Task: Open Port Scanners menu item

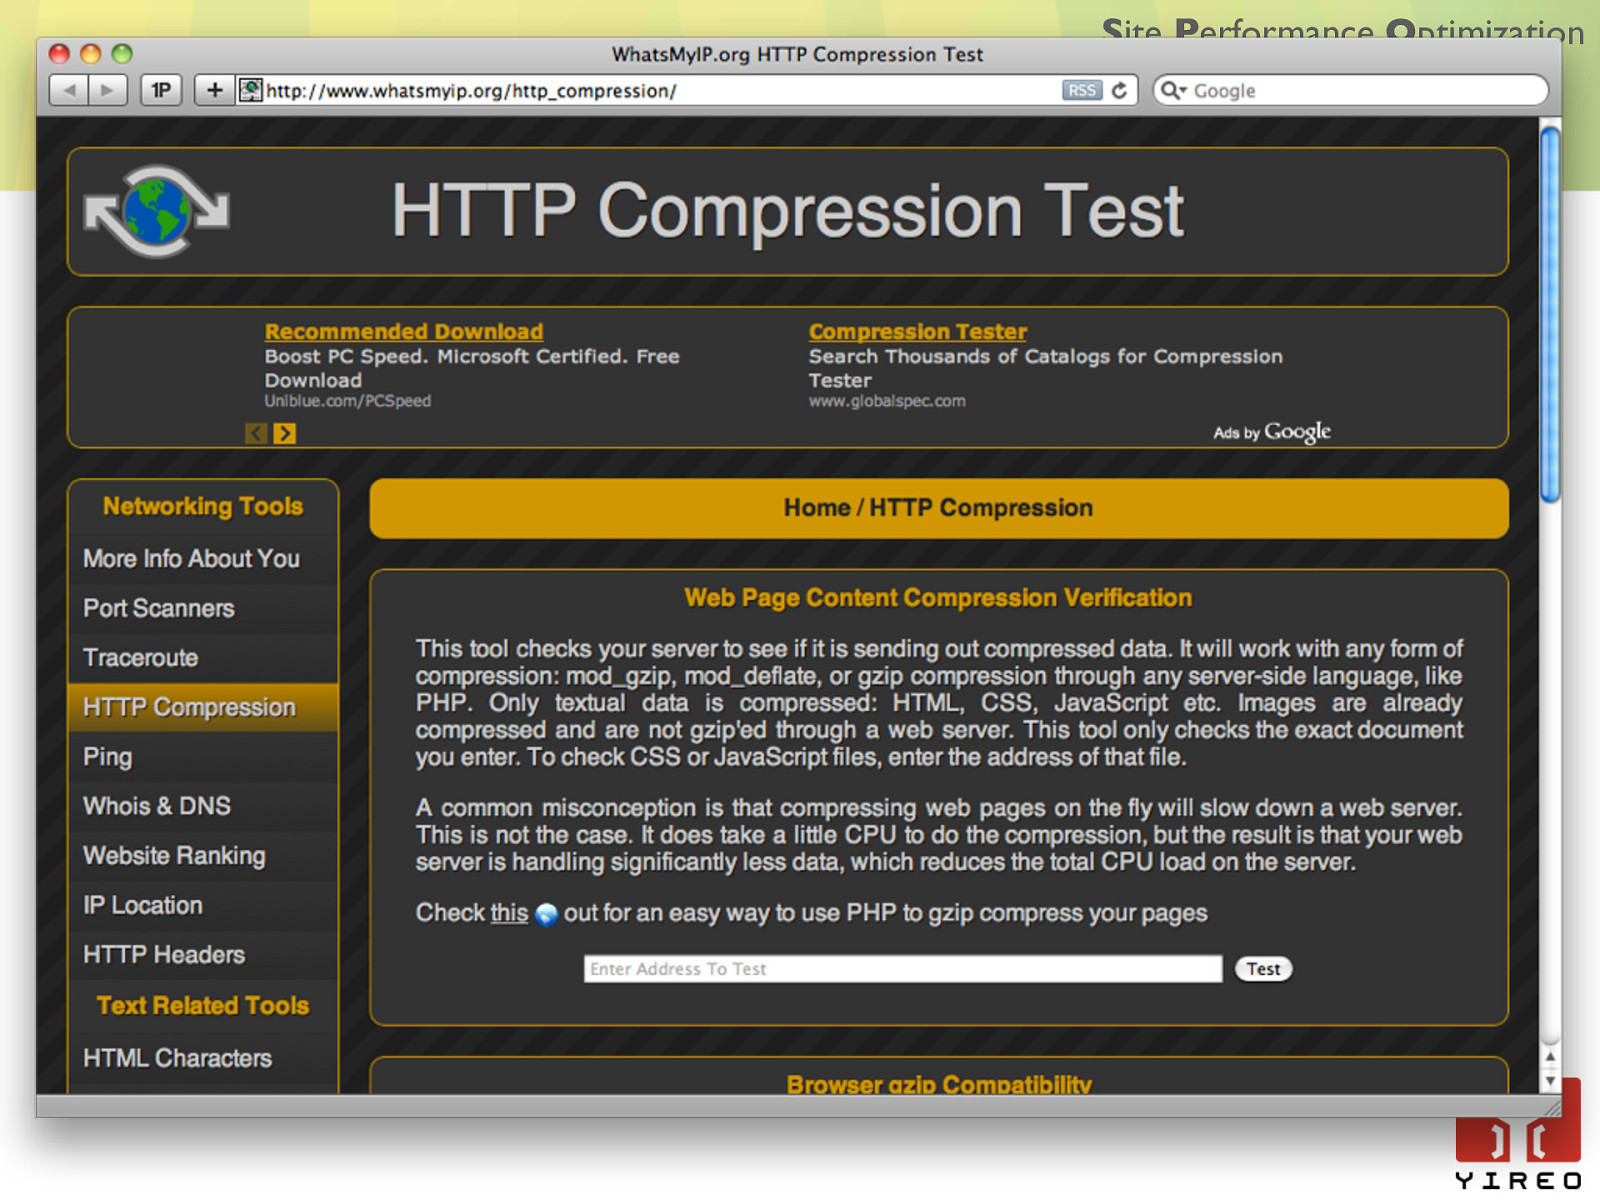Action: point(203,608)
